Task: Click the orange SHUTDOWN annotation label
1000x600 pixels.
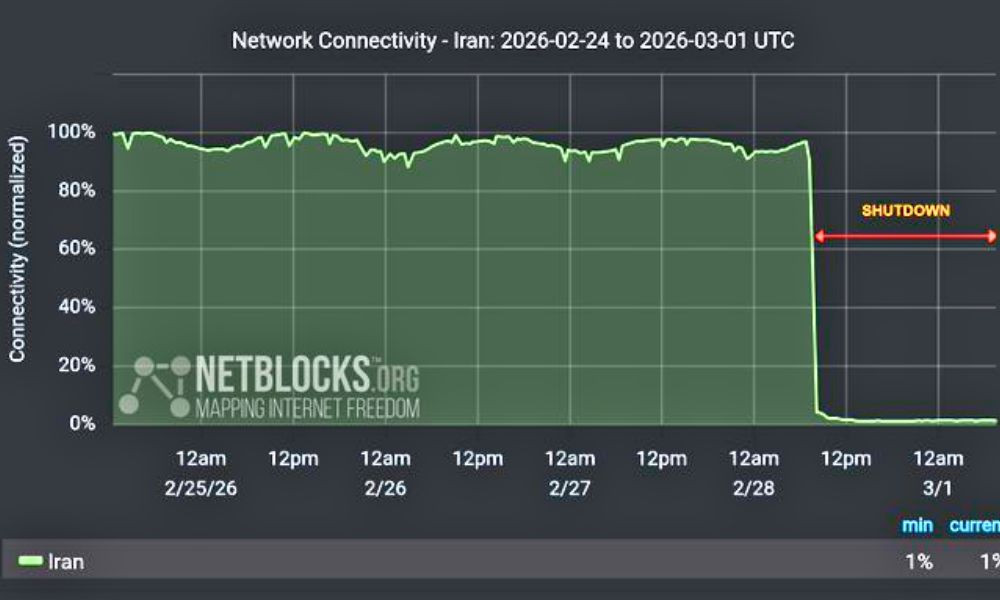Action: 906,211
